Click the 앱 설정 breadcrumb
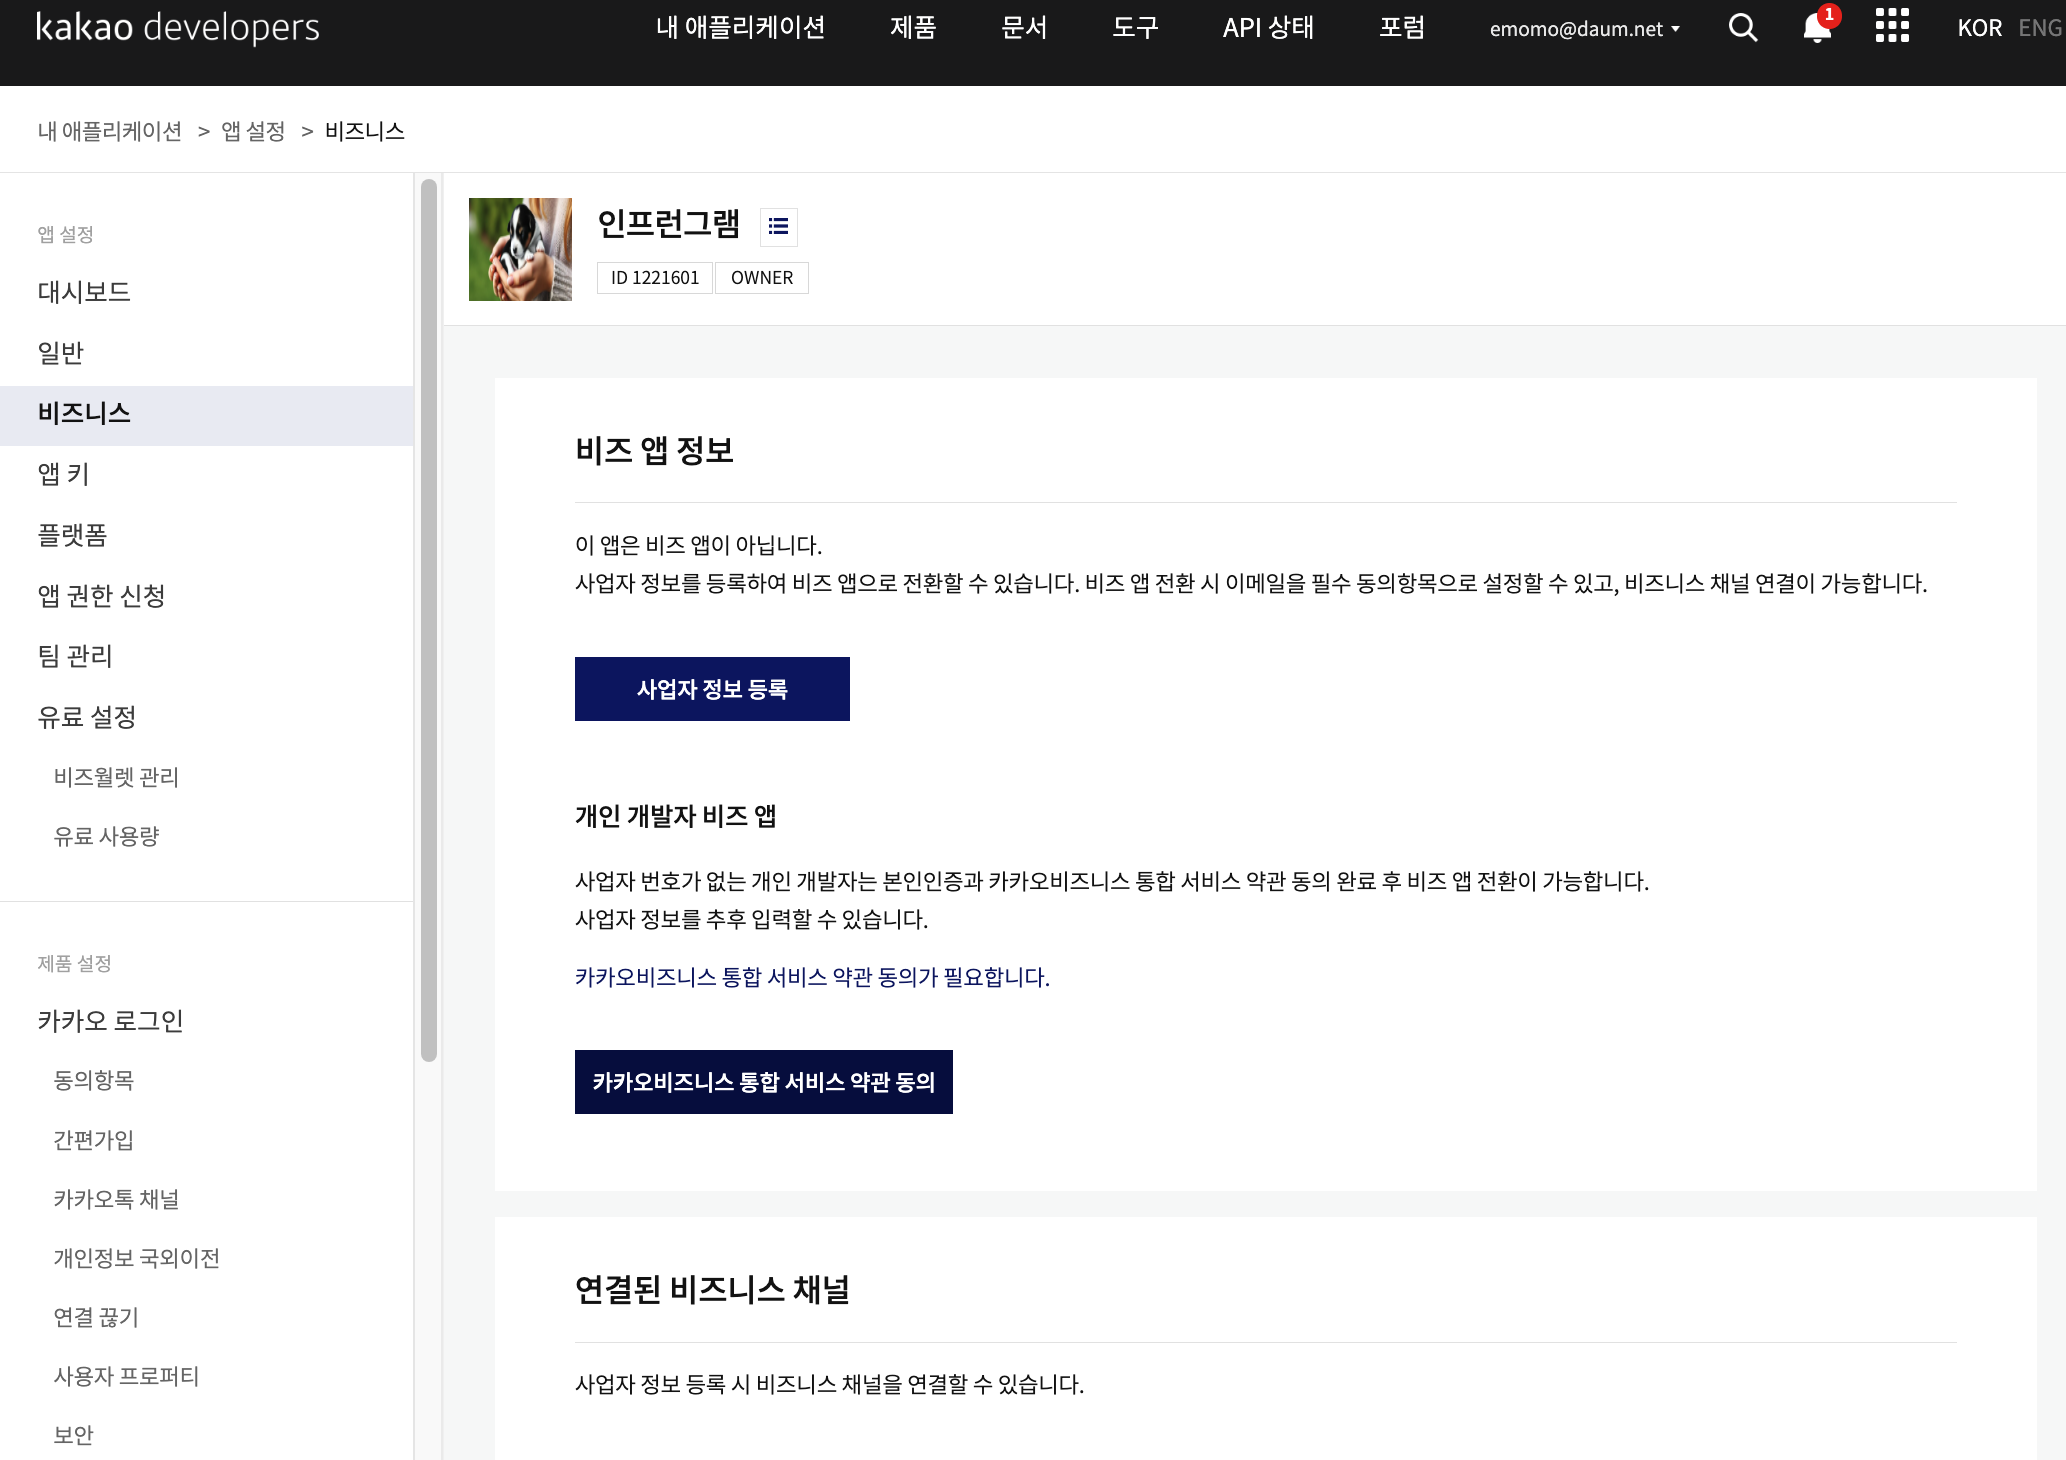This screenshot has height=1460, width=2066. [x=253, y=131]
